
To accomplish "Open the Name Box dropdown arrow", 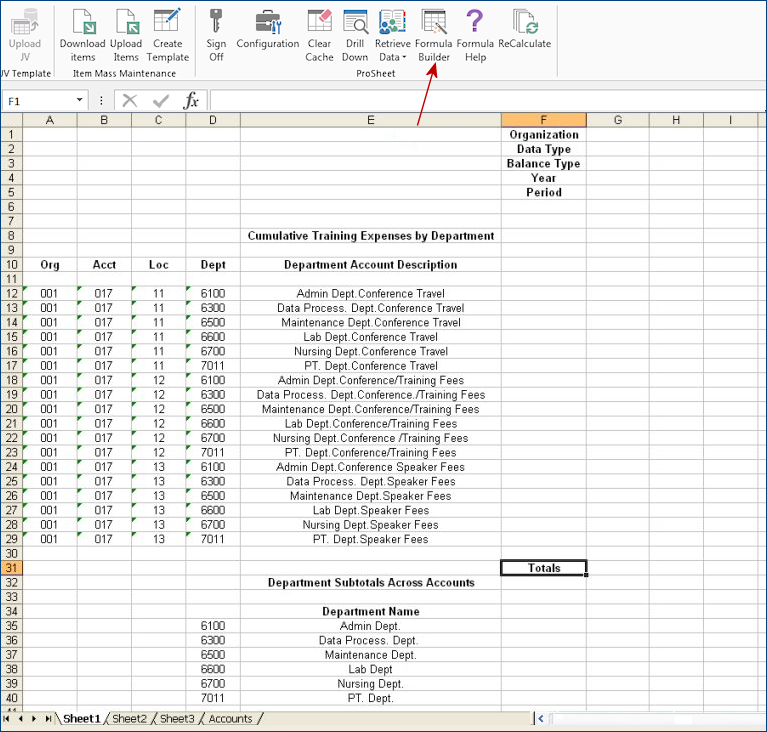I will (x=80, y=101).
